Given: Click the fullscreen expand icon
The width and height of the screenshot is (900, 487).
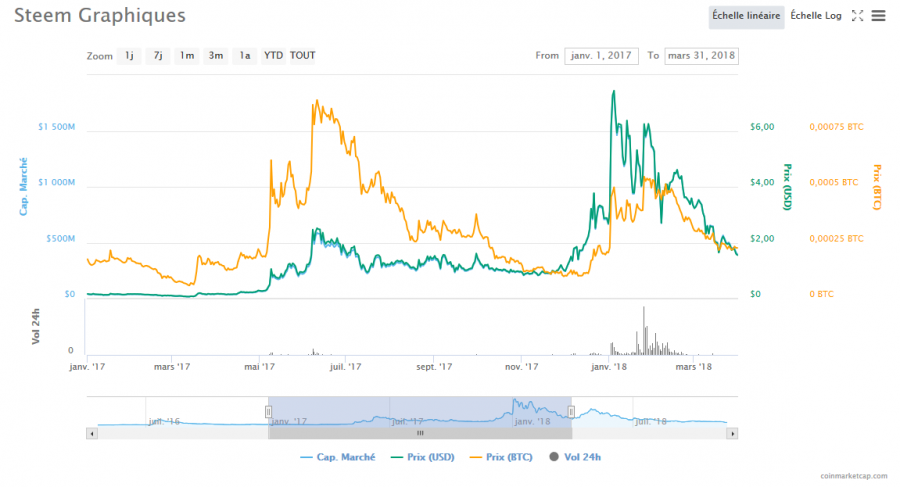Looking at the screenshot, I should click(x=857, y=16).
